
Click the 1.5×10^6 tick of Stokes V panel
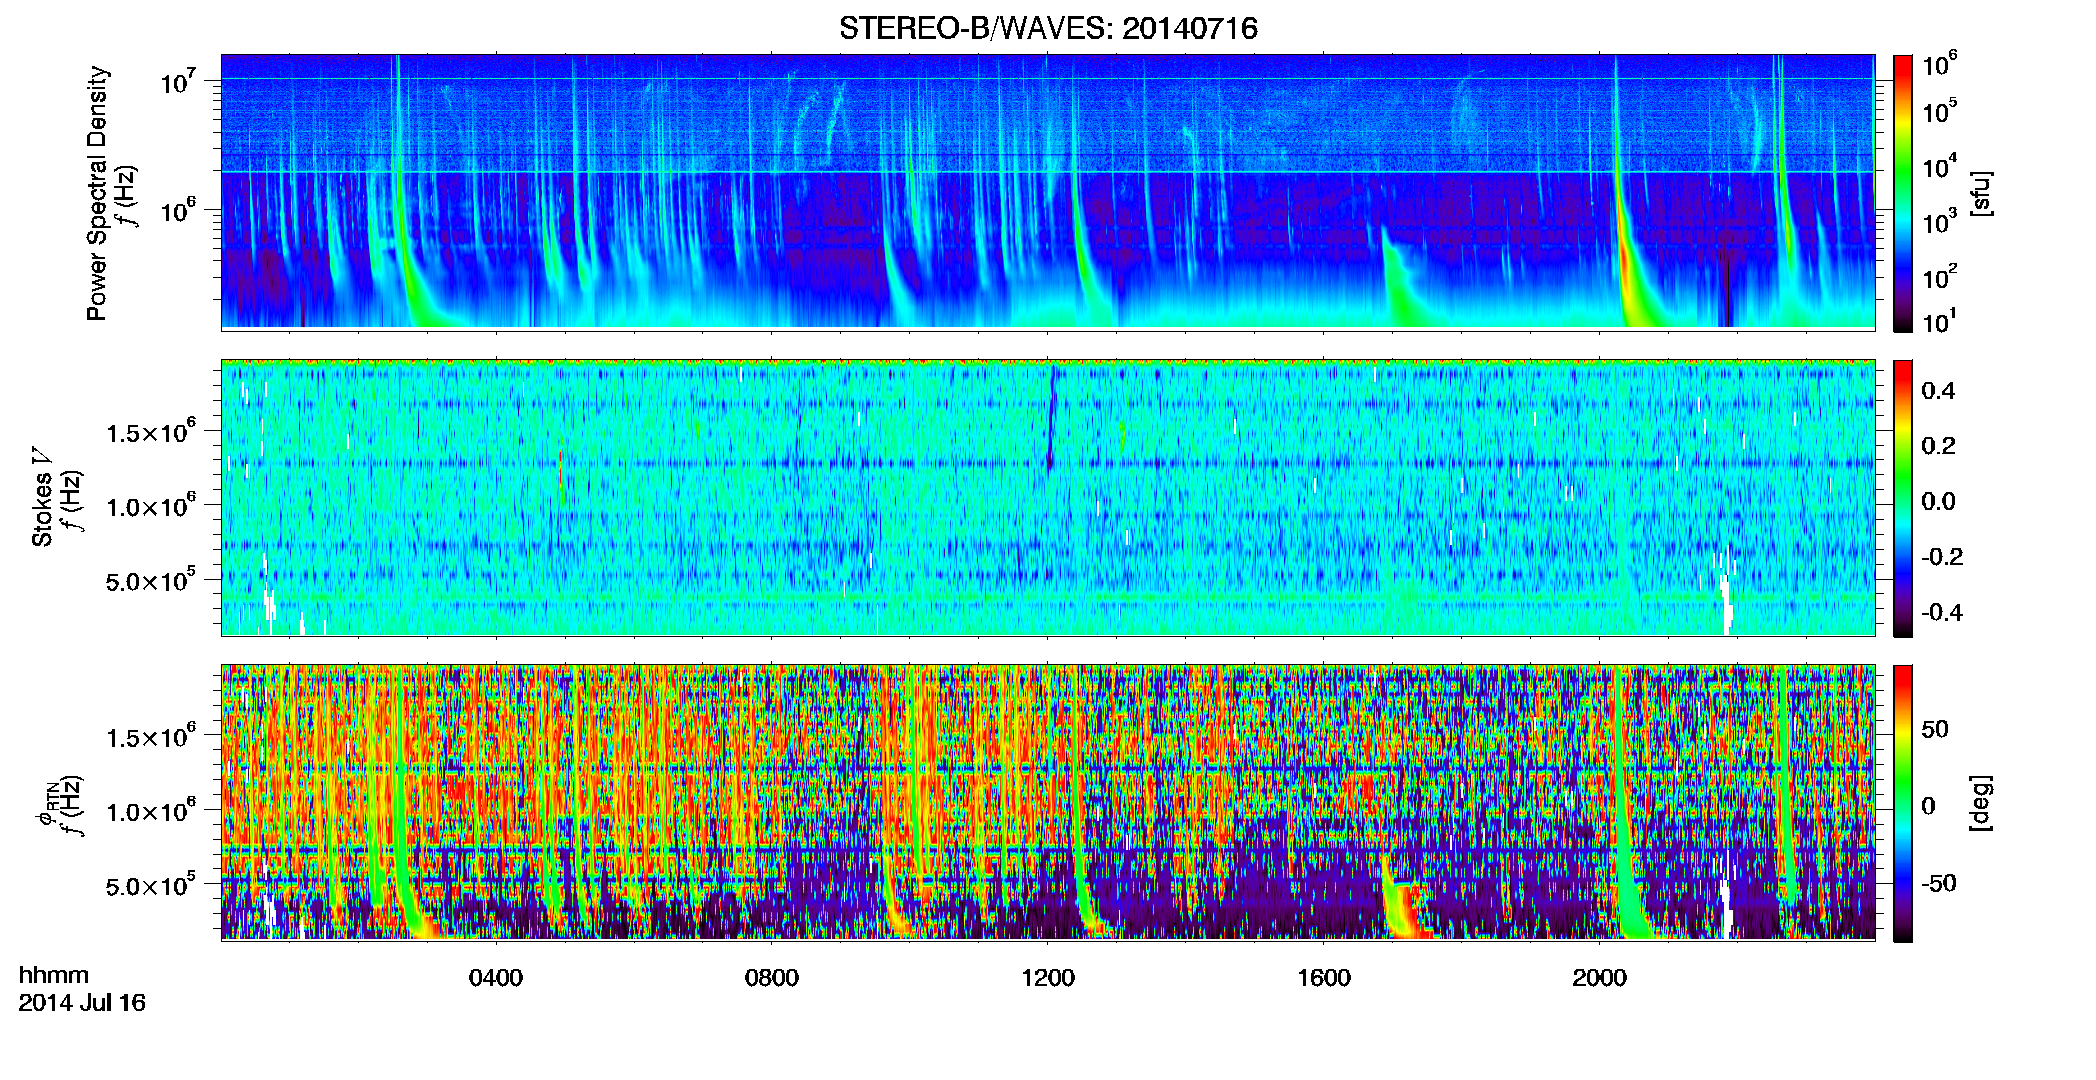[x=151, y=432]
